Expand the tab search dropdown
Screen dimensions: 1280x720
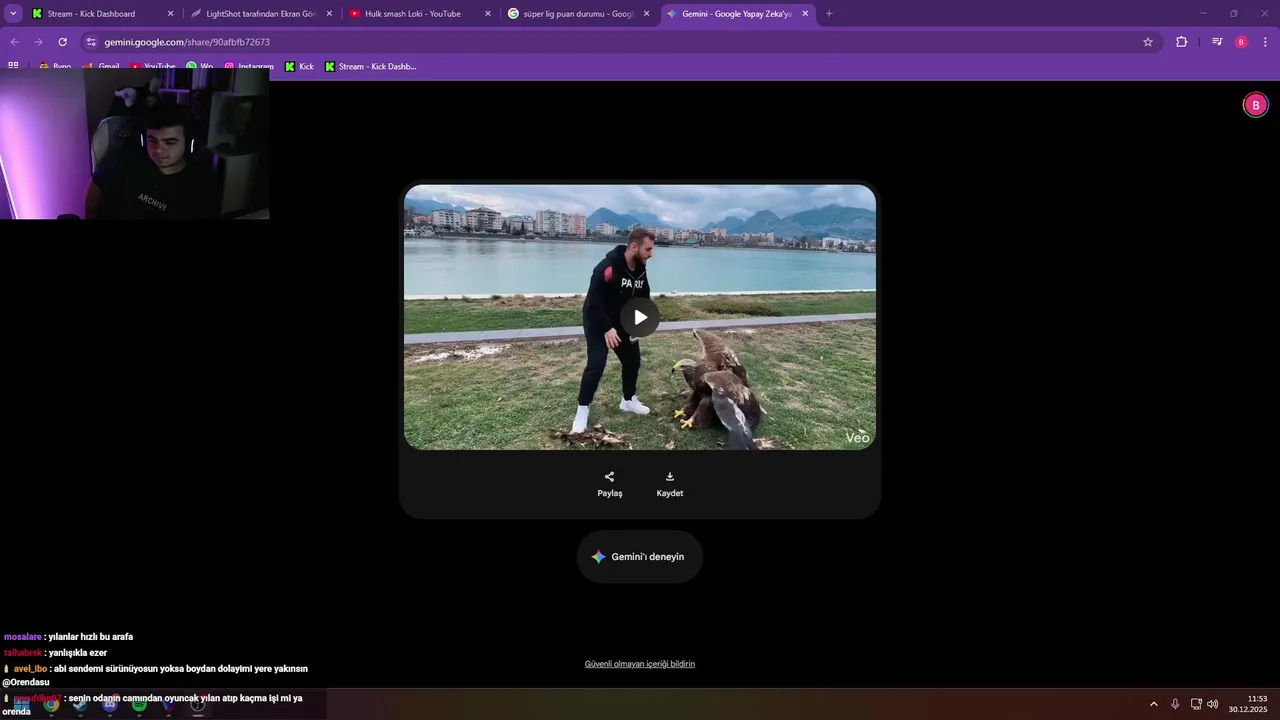click(x=13, y=14)
